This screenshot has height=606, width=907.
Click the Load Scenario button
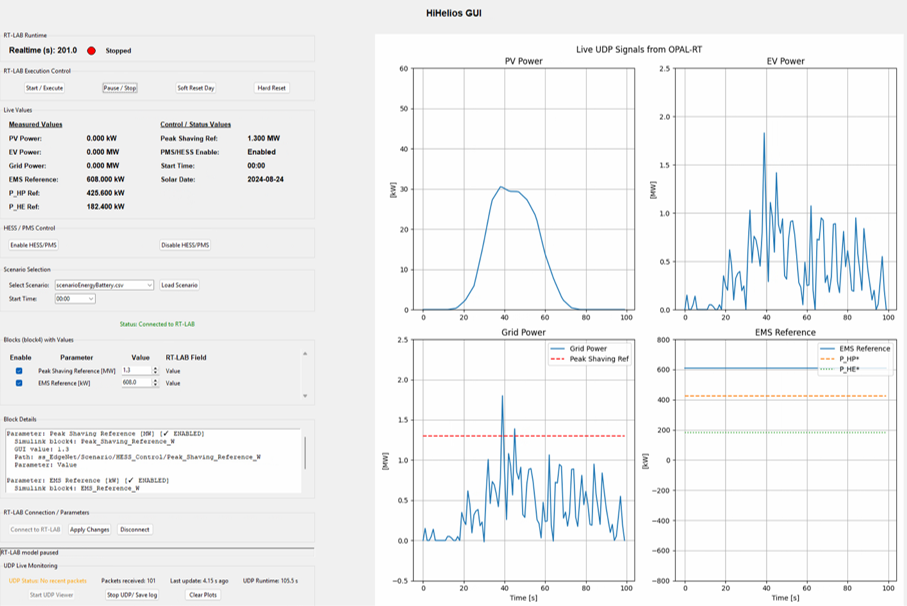179,285
